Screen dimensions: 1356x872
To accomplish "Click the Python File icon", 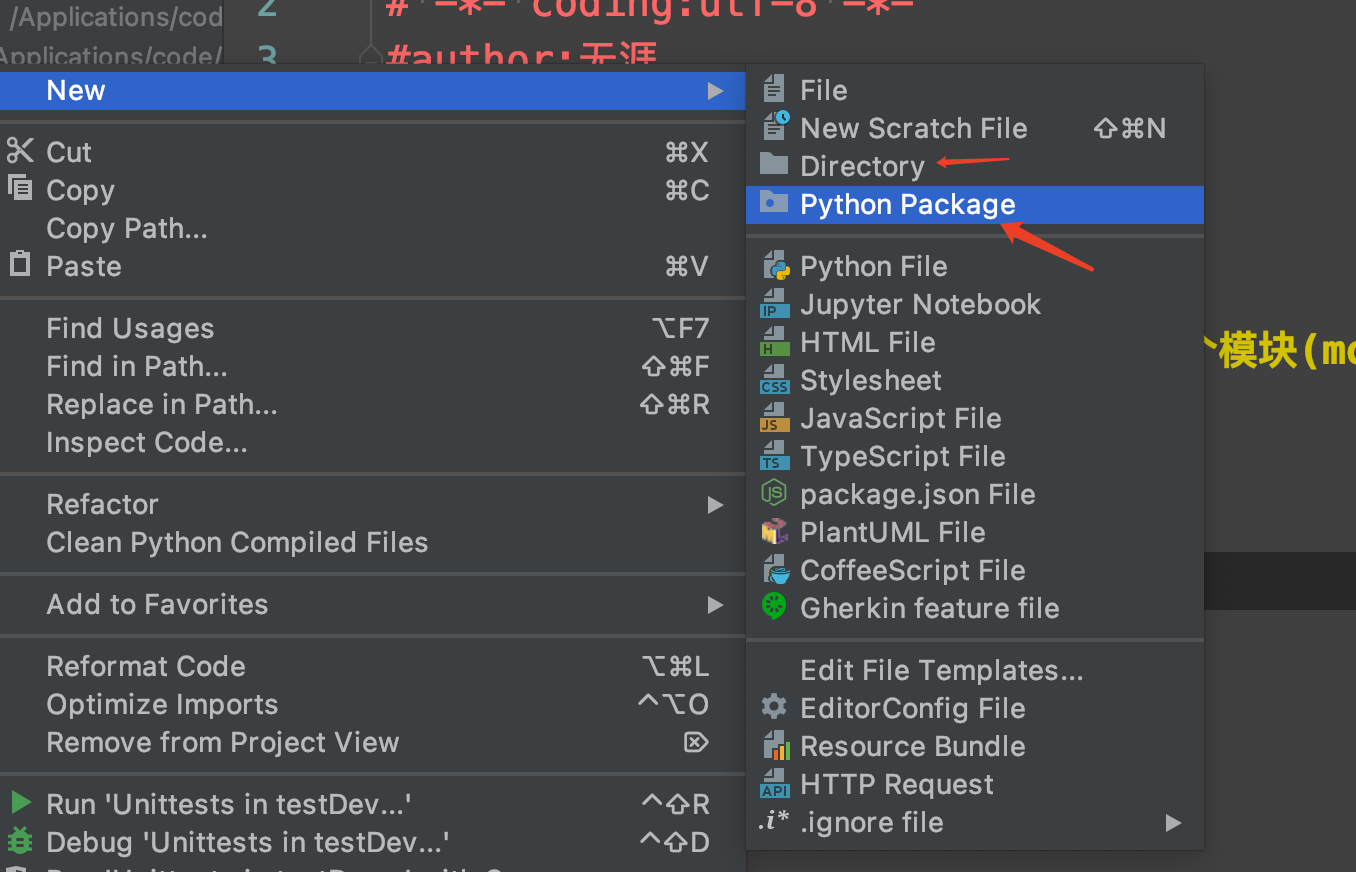I will [x=775, y=267].
